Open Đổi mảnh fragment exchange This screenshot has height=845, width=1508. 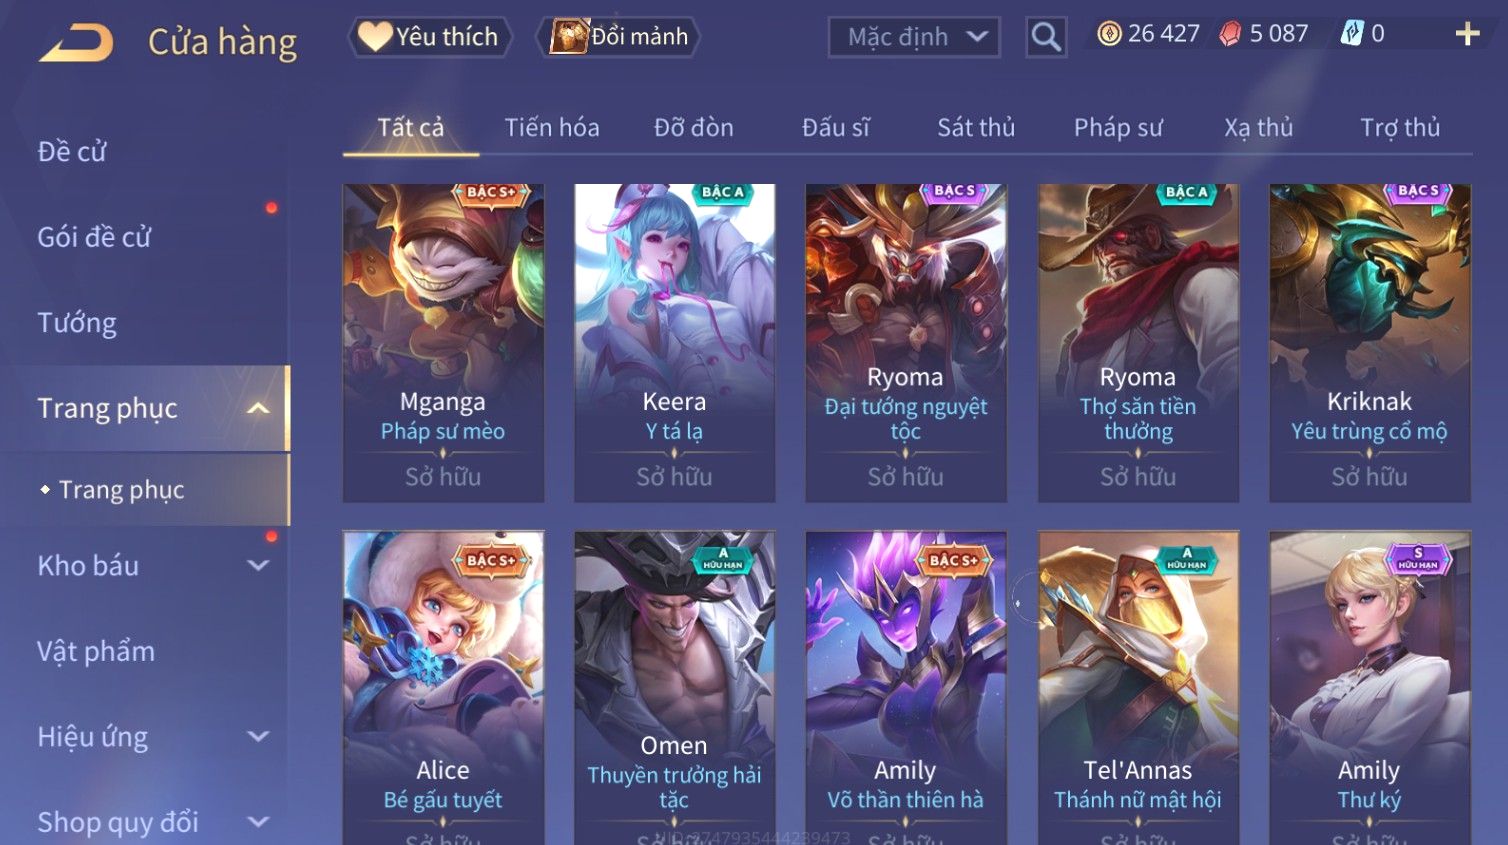coord(618,37)
